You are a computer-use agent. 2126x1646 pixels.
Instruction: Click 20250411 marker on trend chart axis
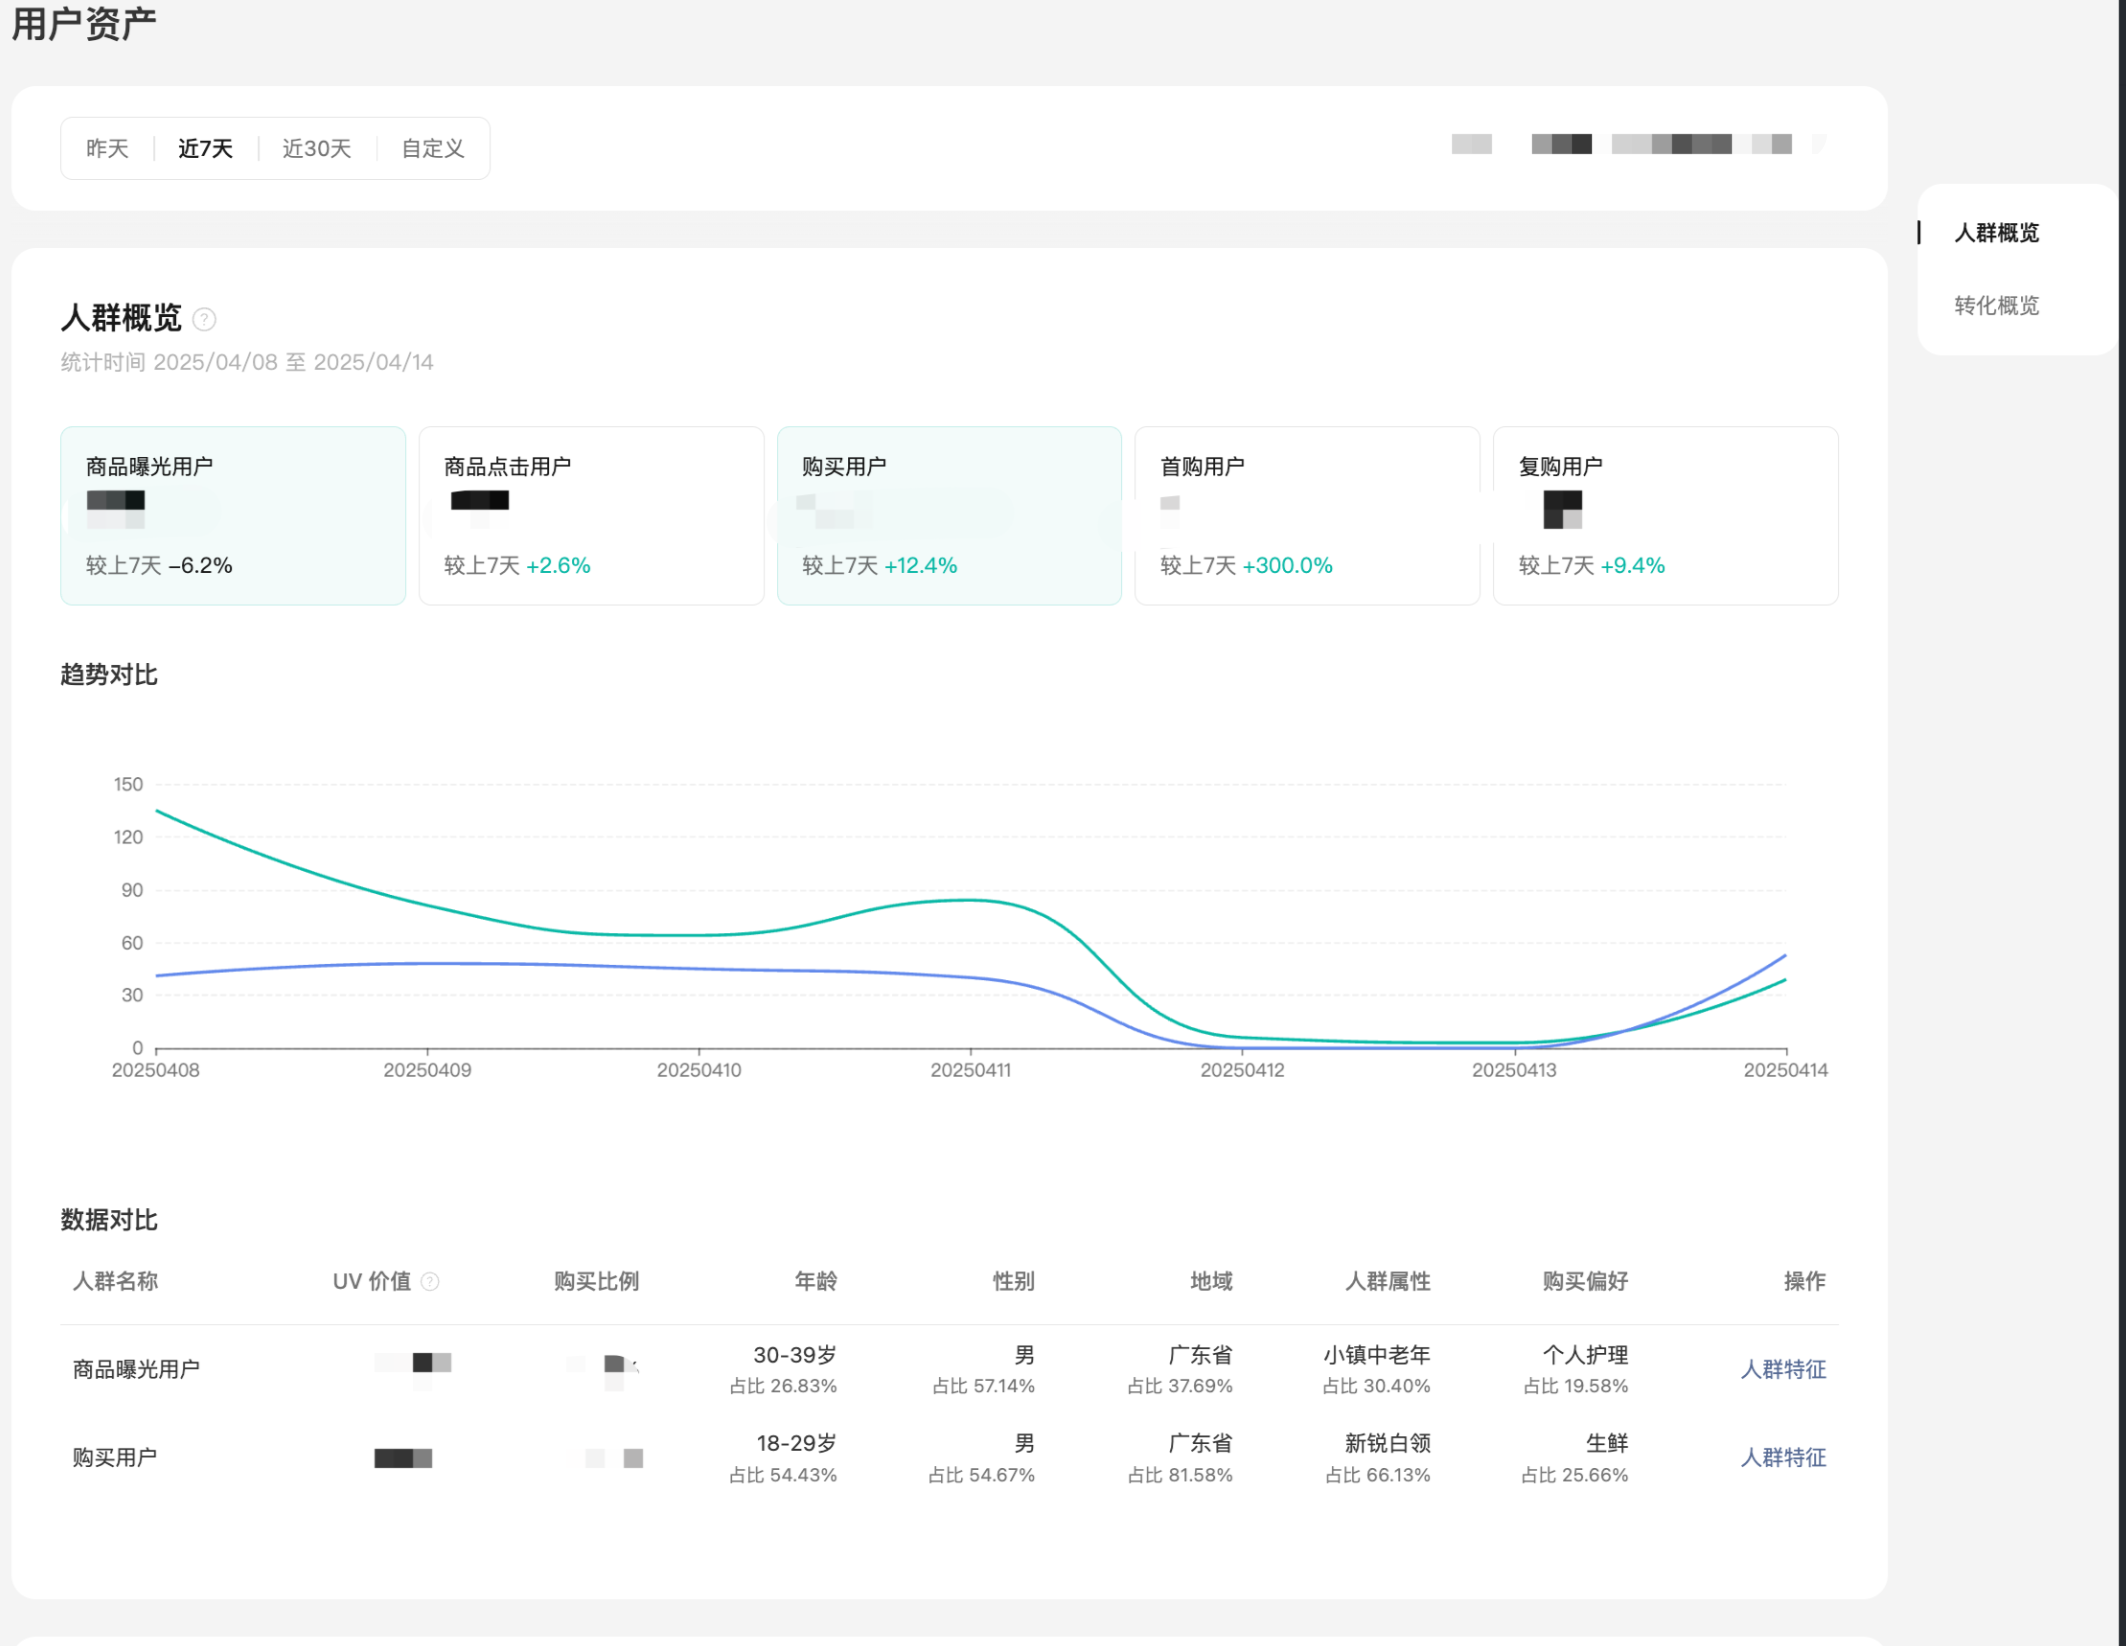tap(970, 1070)
